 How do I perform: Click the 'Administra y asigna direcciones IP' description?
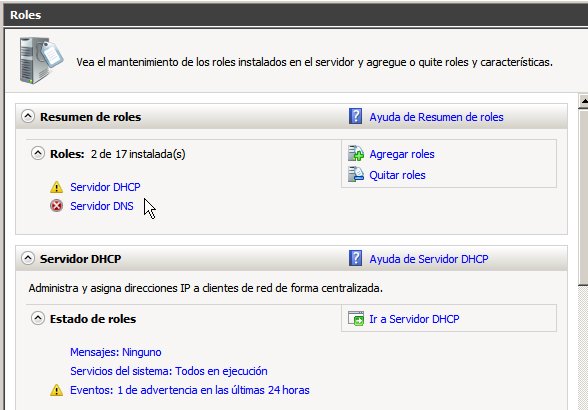[206, 288]
